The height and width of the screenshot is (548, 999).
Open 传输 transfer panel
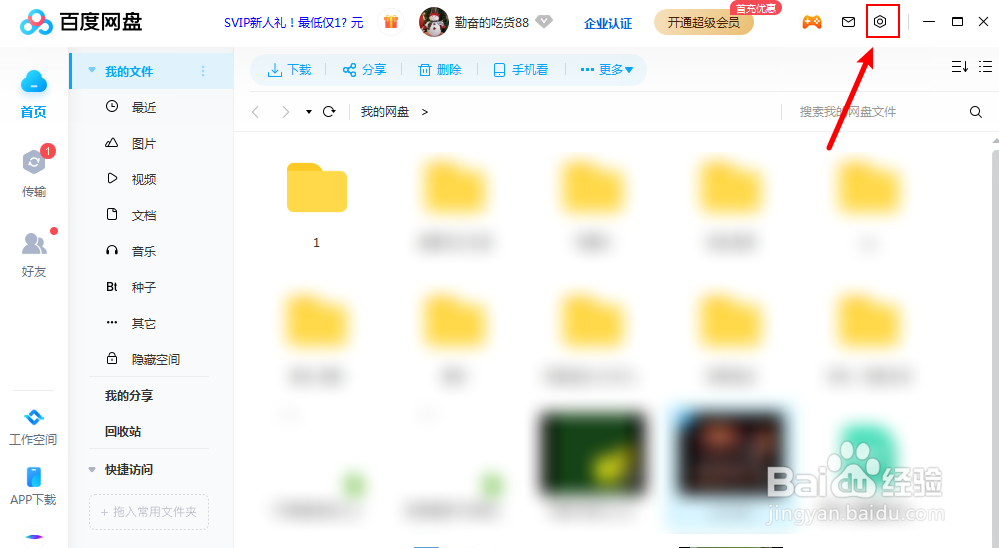[x=34, y=173]
